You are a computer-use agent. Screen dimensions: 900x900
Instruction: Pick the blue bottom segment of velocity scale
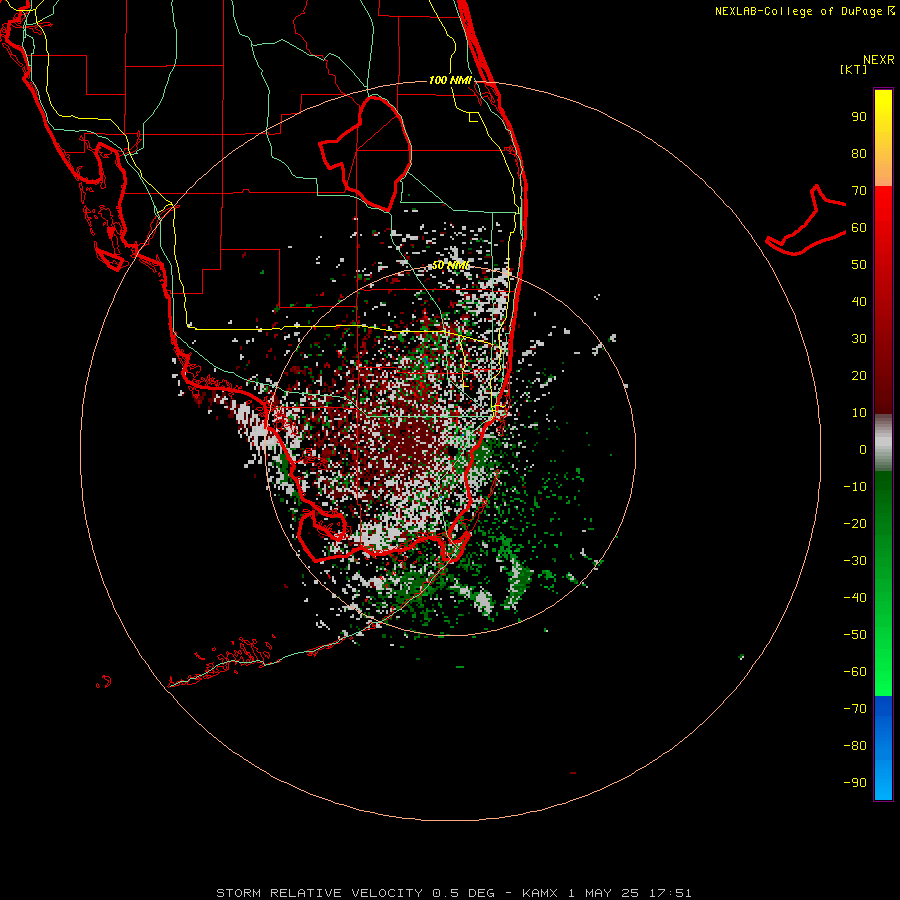coord(883,748)
